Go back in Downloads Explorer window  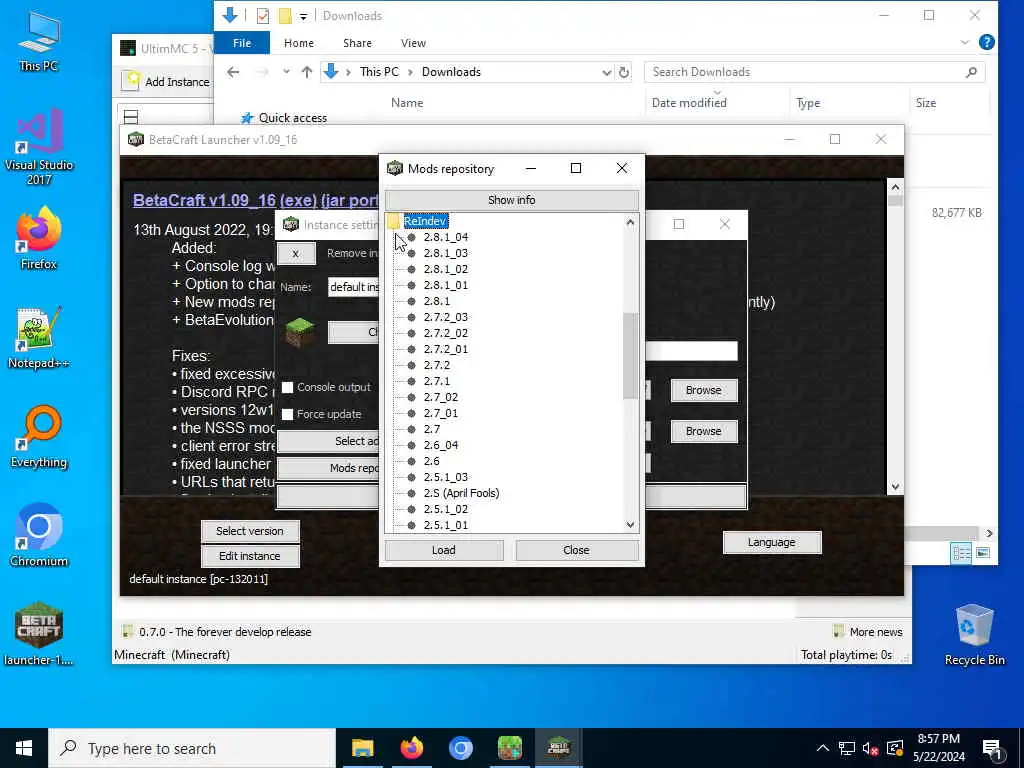point(233,72)
